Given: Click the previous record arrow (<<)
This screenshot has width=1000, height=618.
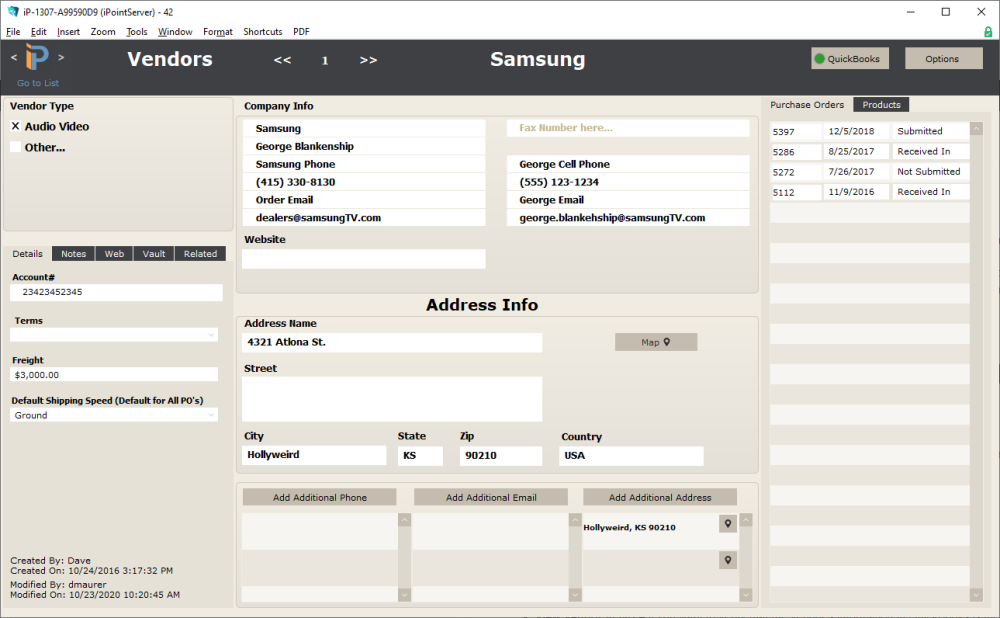Looking at the screenshot, I should [281, 59].
